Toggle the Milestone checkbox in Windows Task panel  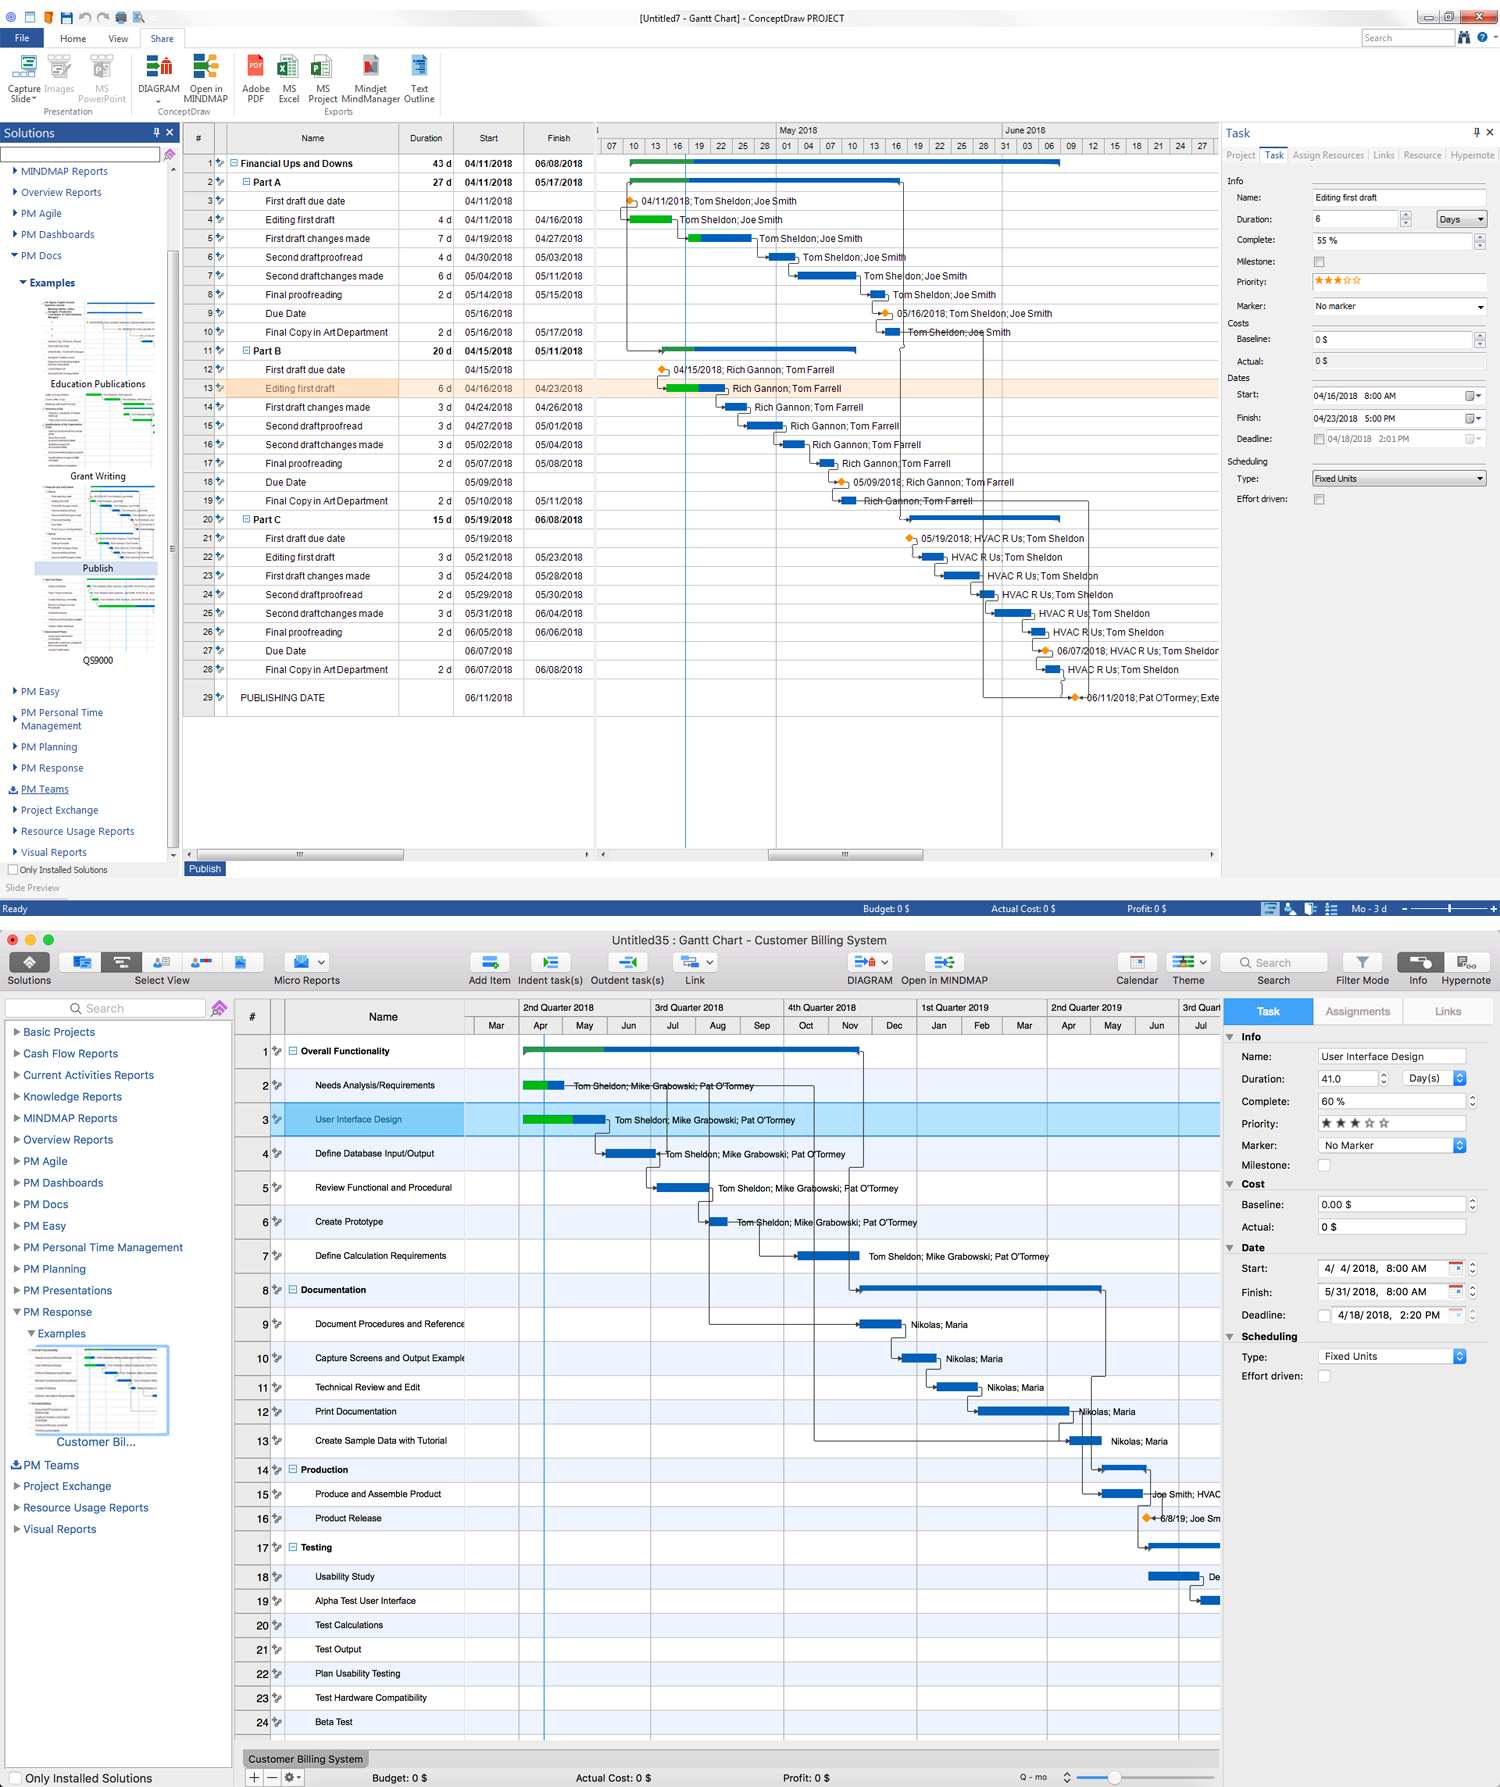pos(1319,262)
